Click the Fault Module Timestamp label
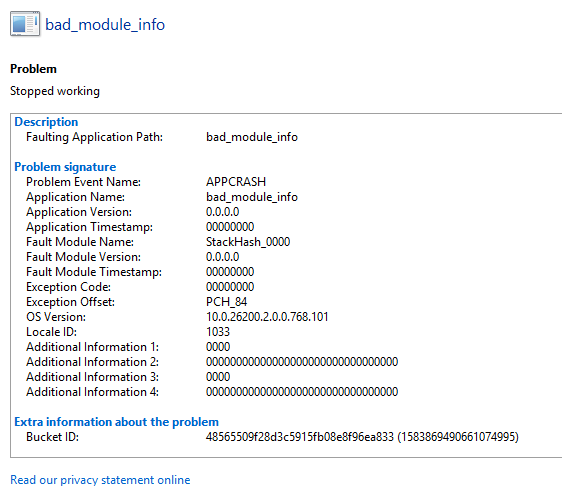Viewport: 562px width, 486px height. (94, 272)
